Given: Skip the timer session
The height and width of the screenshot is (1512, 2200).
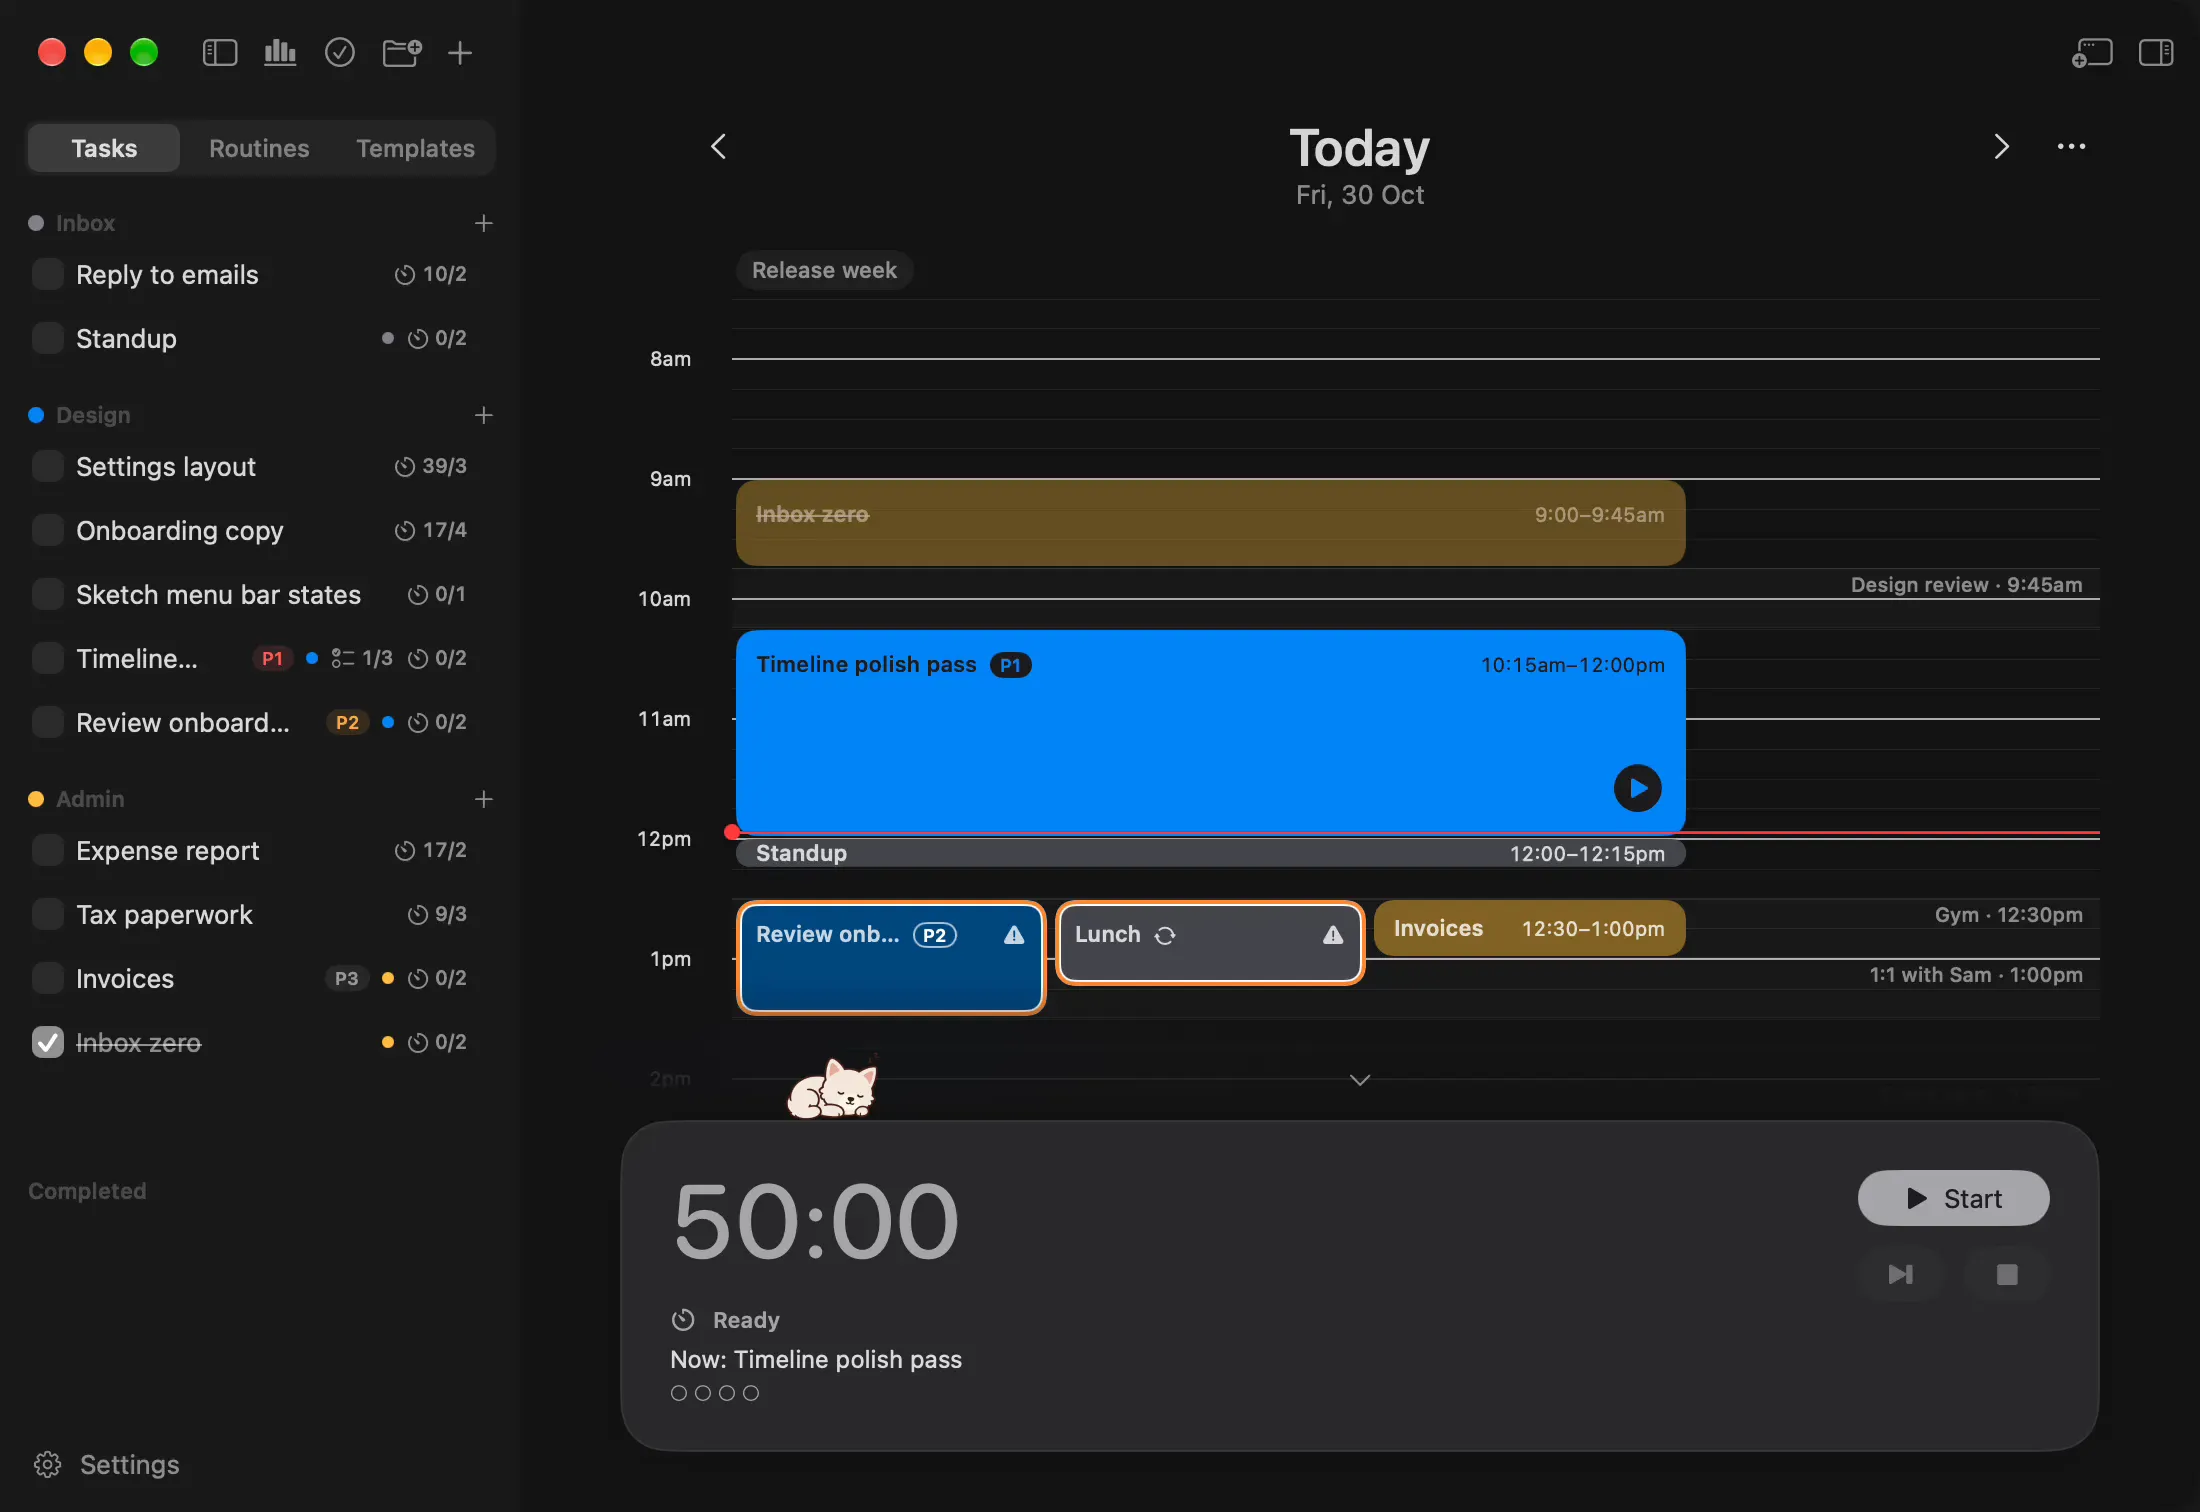Looking at the screenshot, I should pos(1900,1274).
